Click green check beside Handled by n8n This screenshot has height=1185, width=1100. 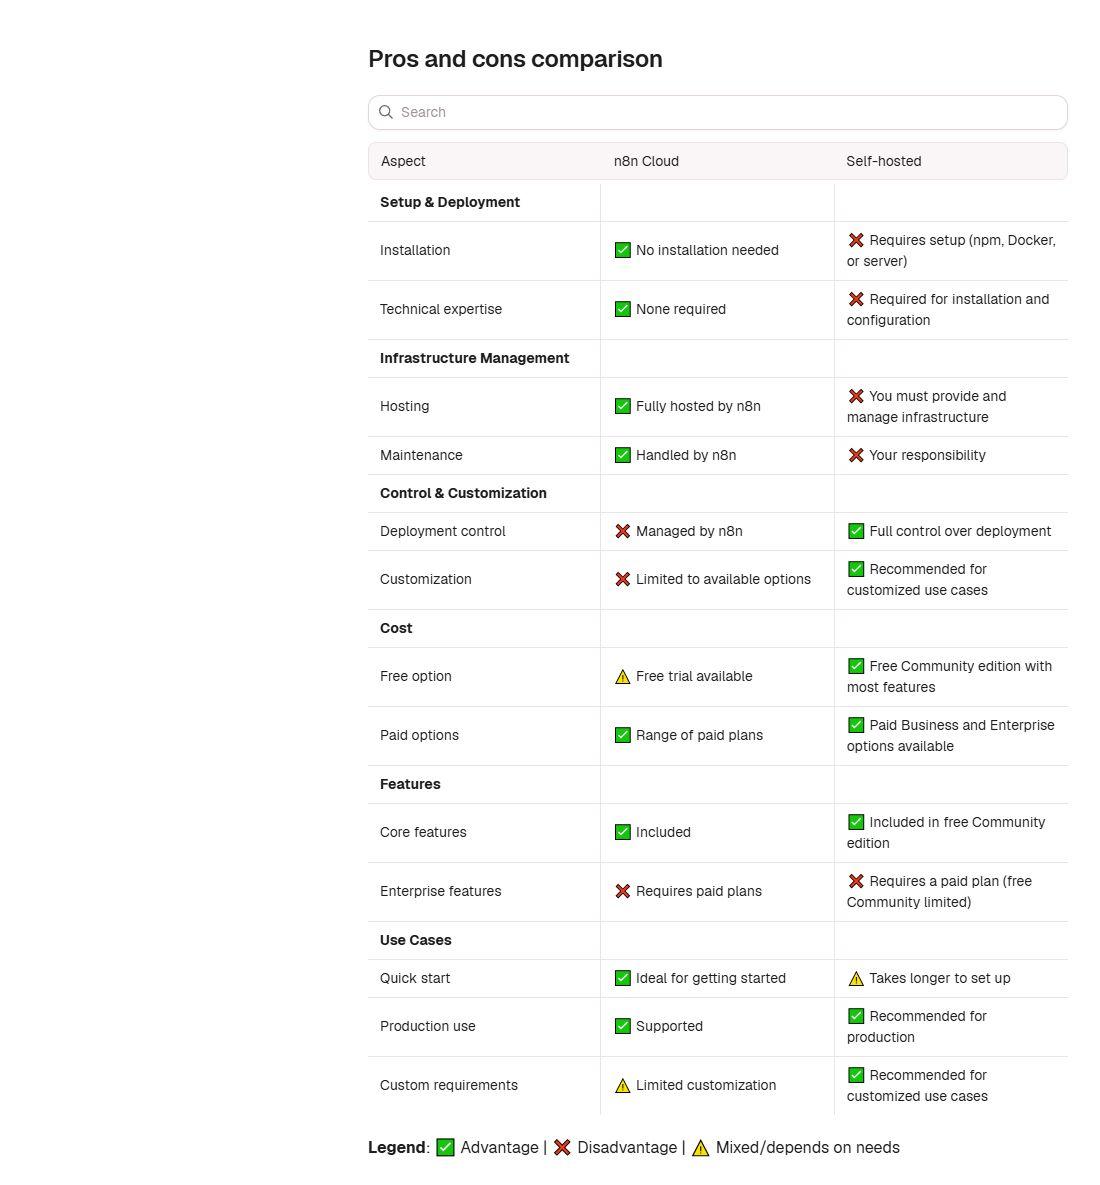[x=623, y=455]
